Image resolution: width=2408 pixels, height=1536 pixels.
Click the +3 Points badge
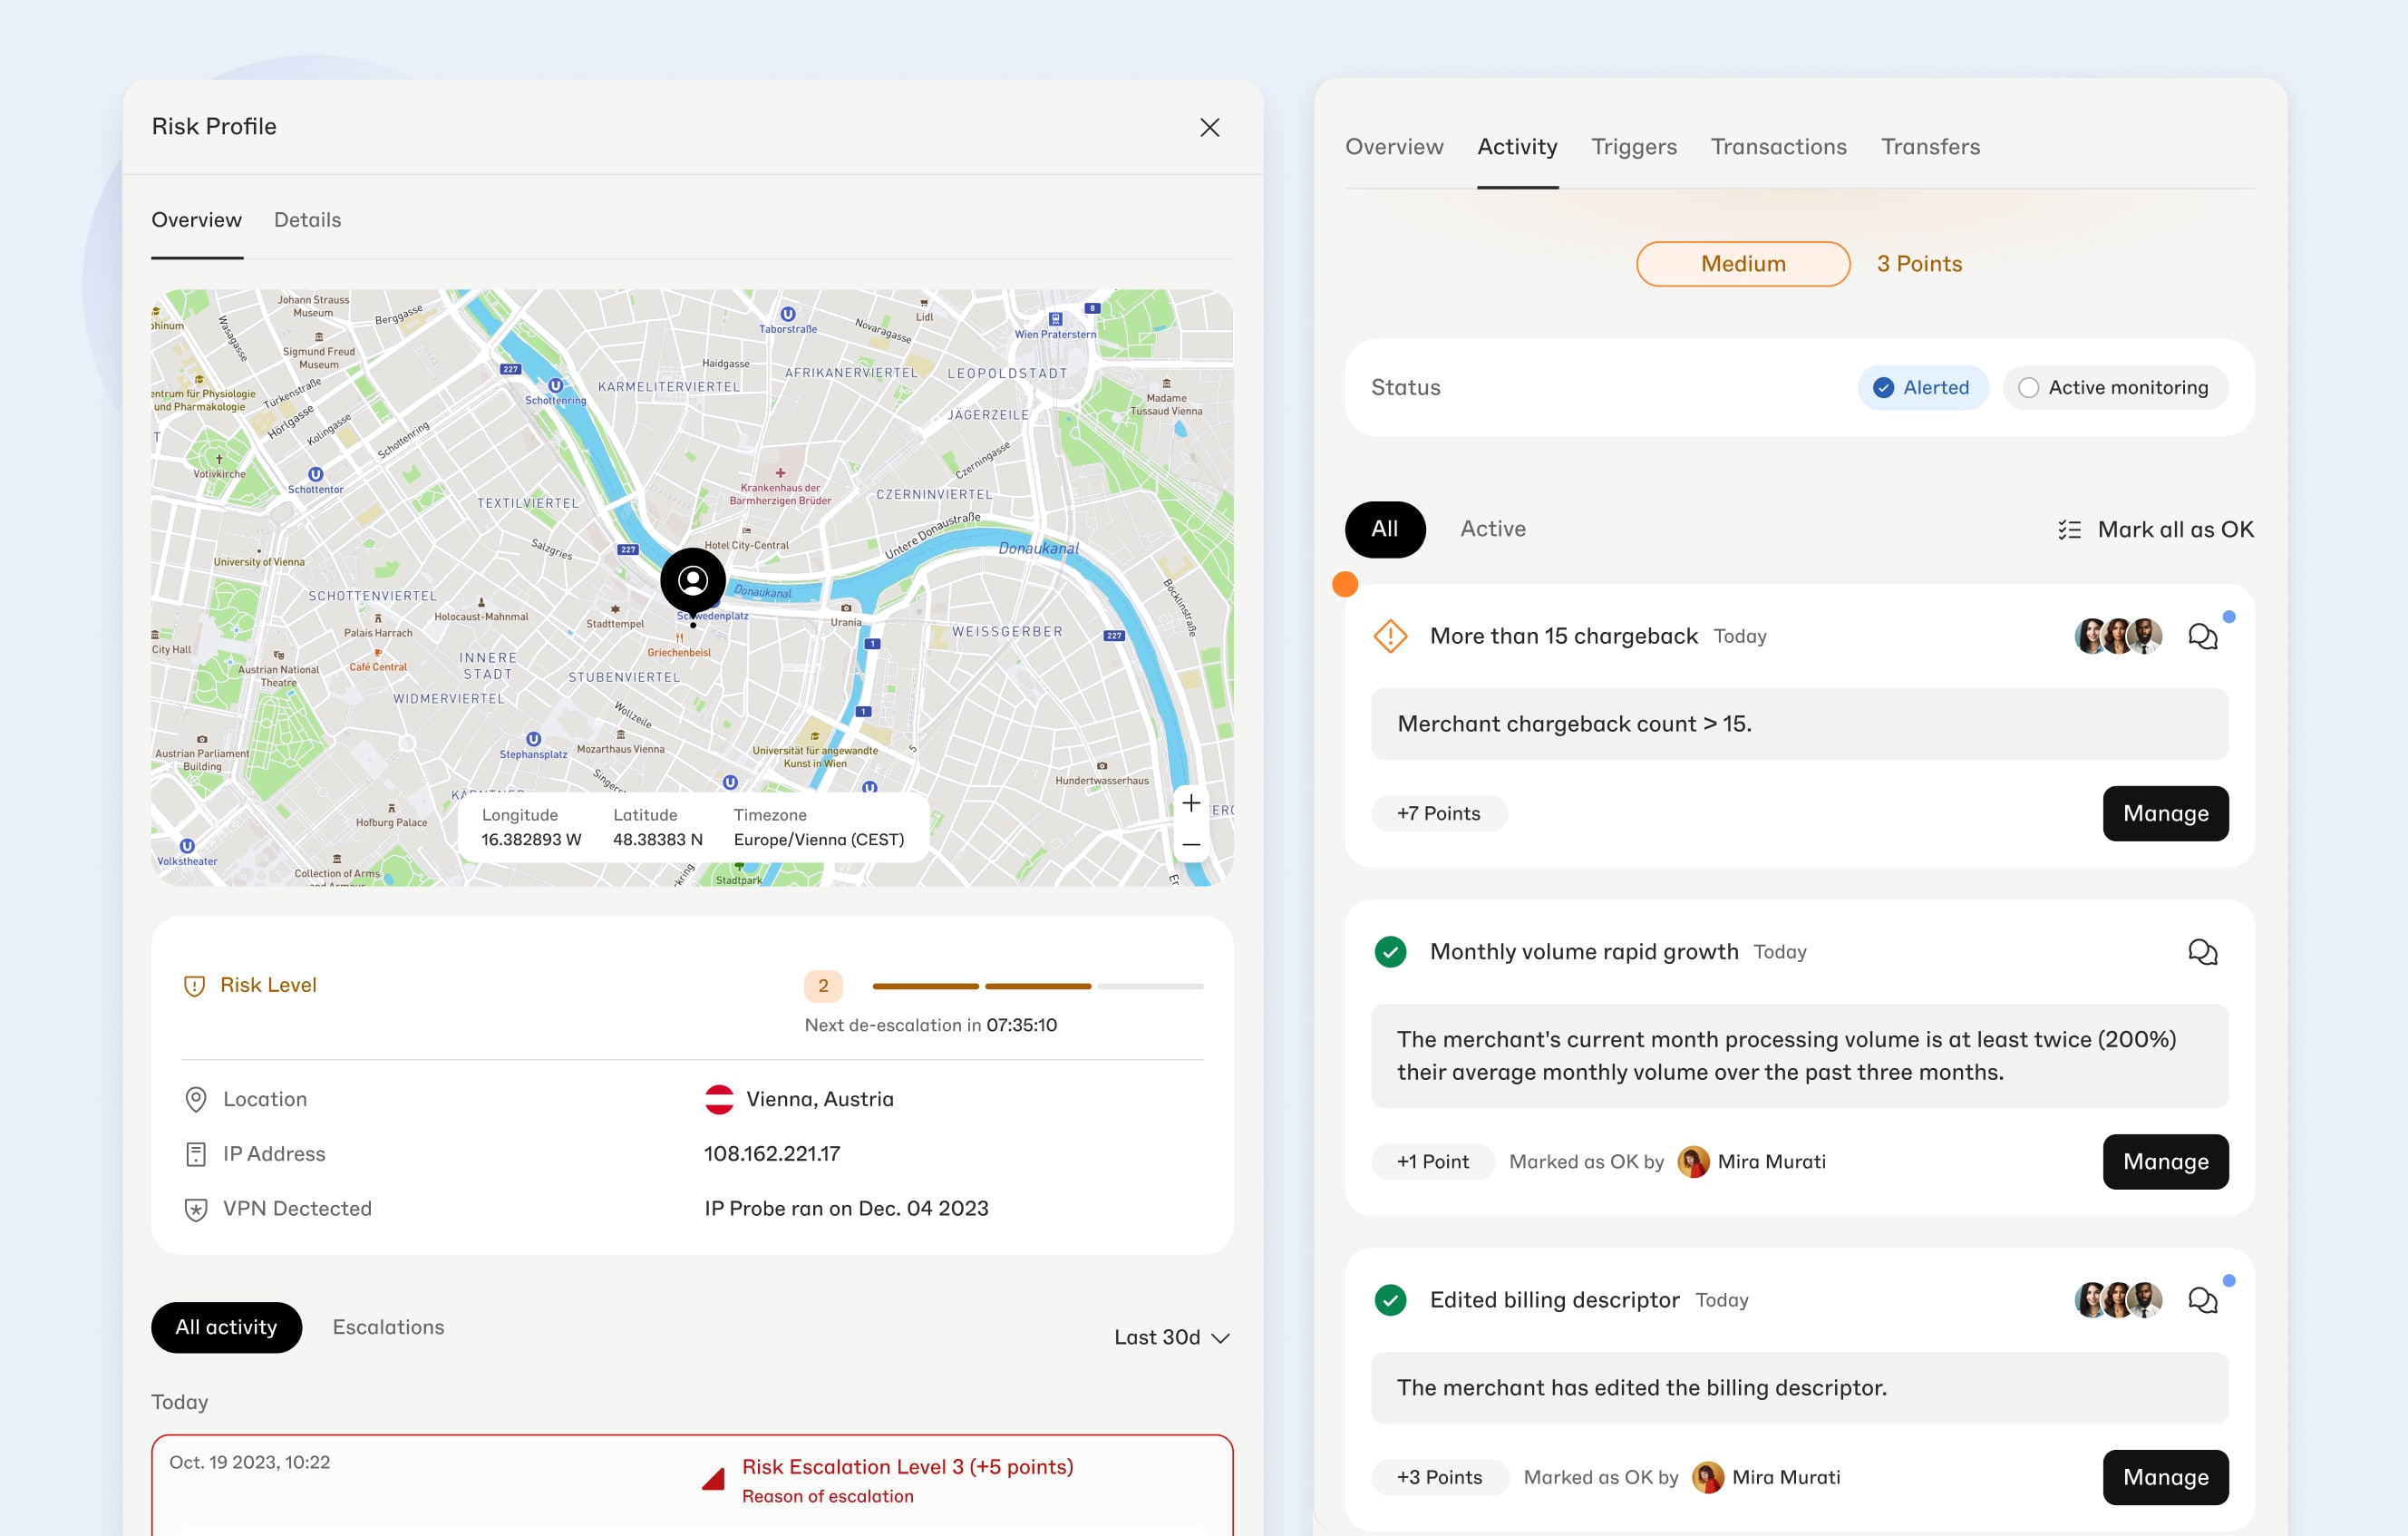(x=1440, y=1478)
